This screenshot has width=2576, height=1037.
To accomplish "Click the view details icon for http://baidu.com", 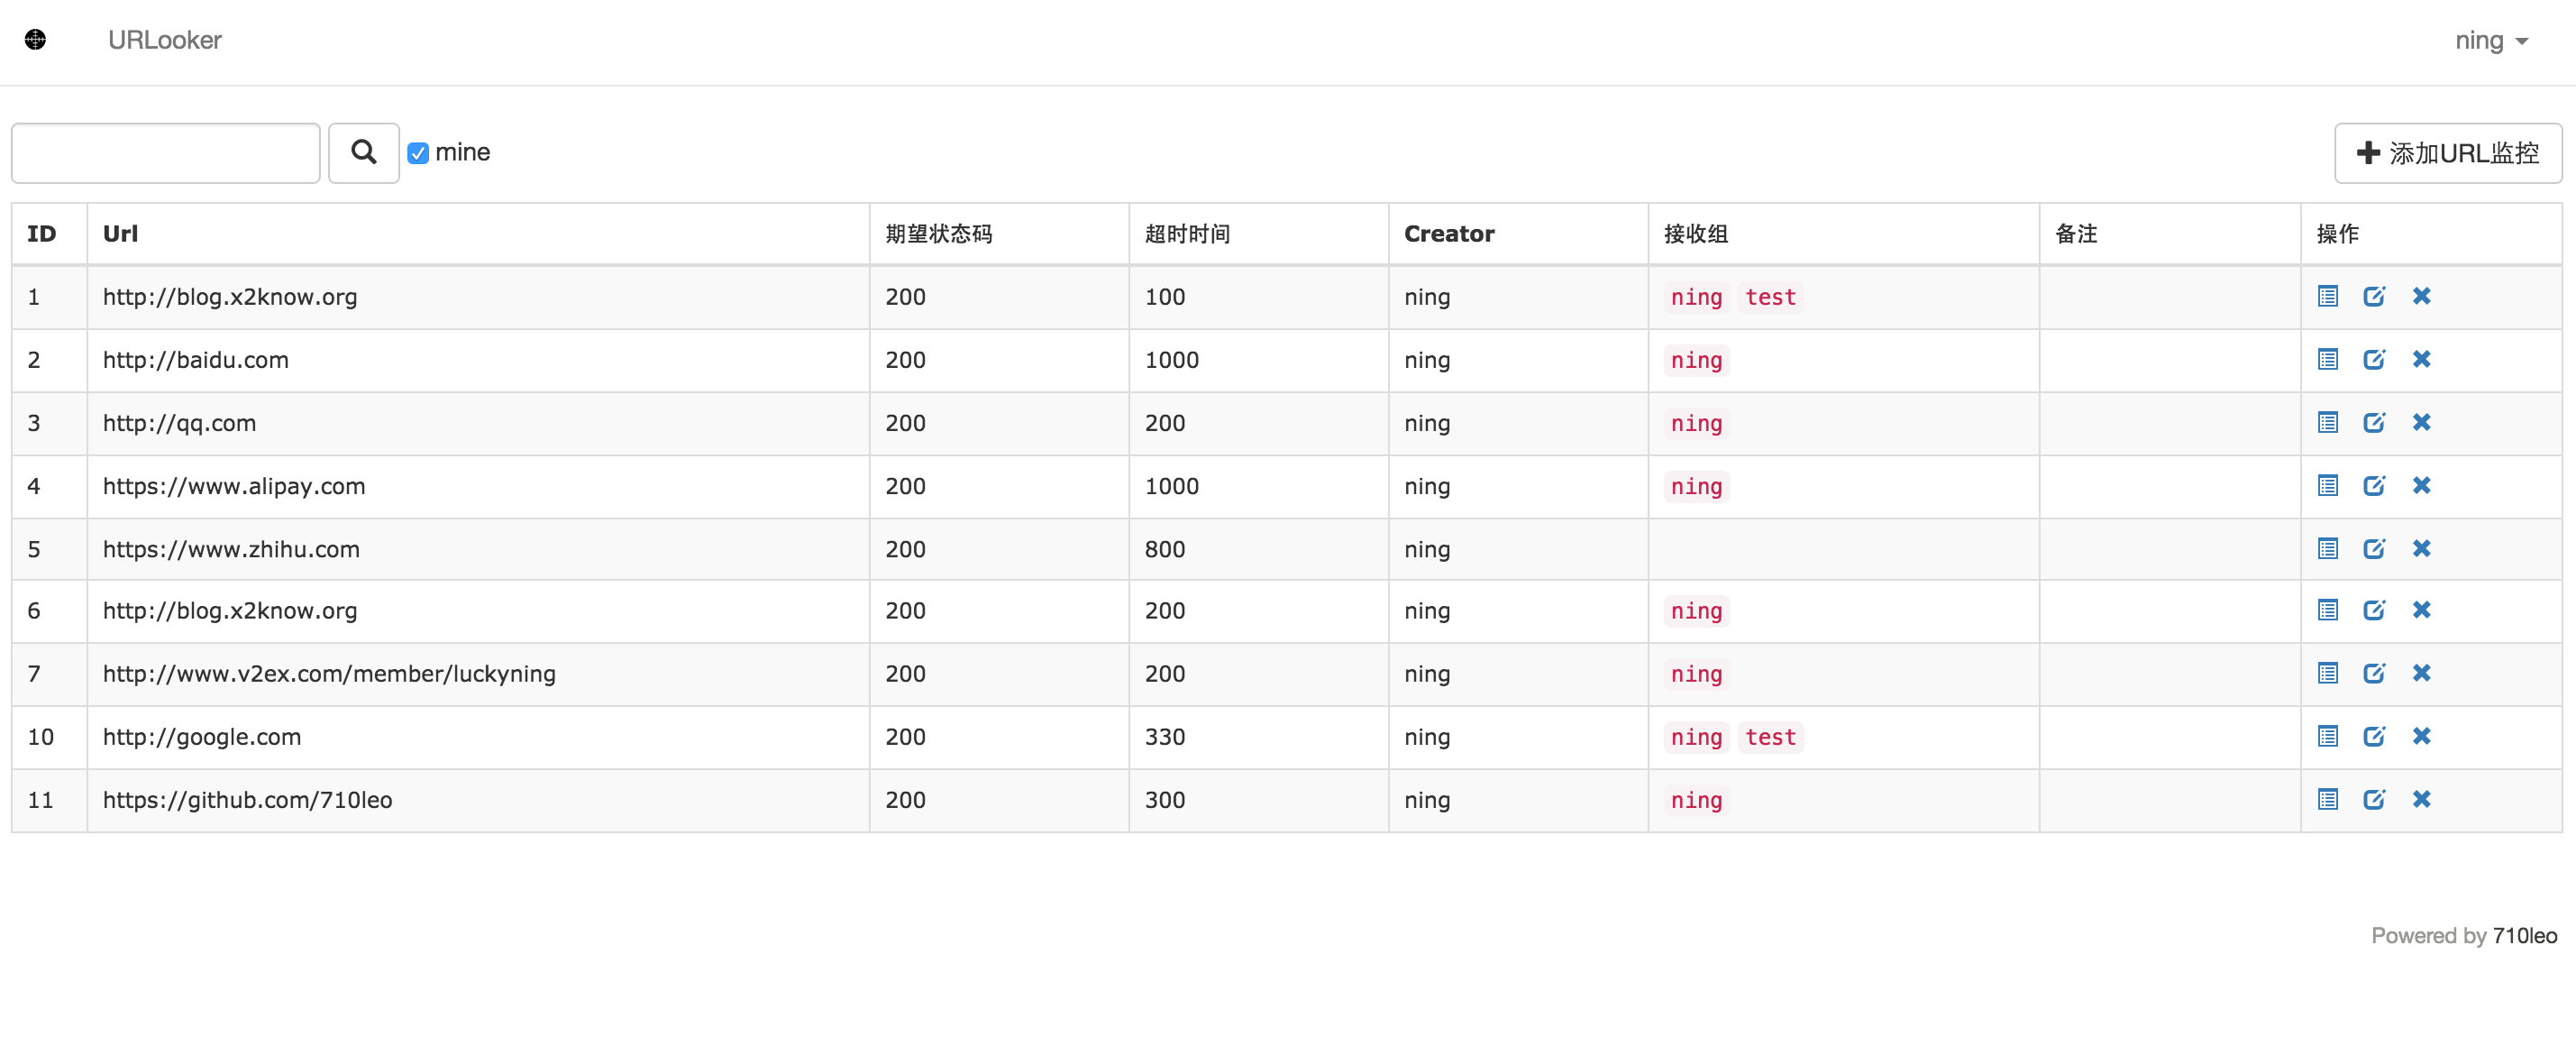I will coord(2328,359).
